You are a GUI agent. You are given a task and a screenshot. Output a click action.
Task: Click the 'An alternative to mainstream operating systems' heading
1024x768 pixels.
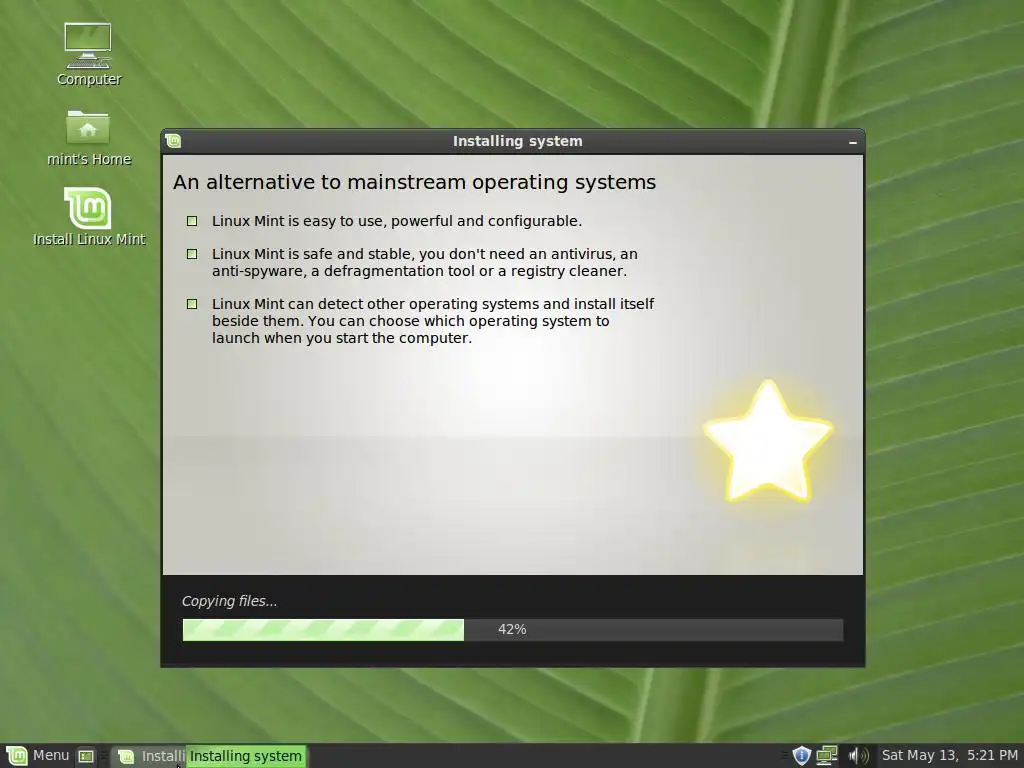pos(414,182)
